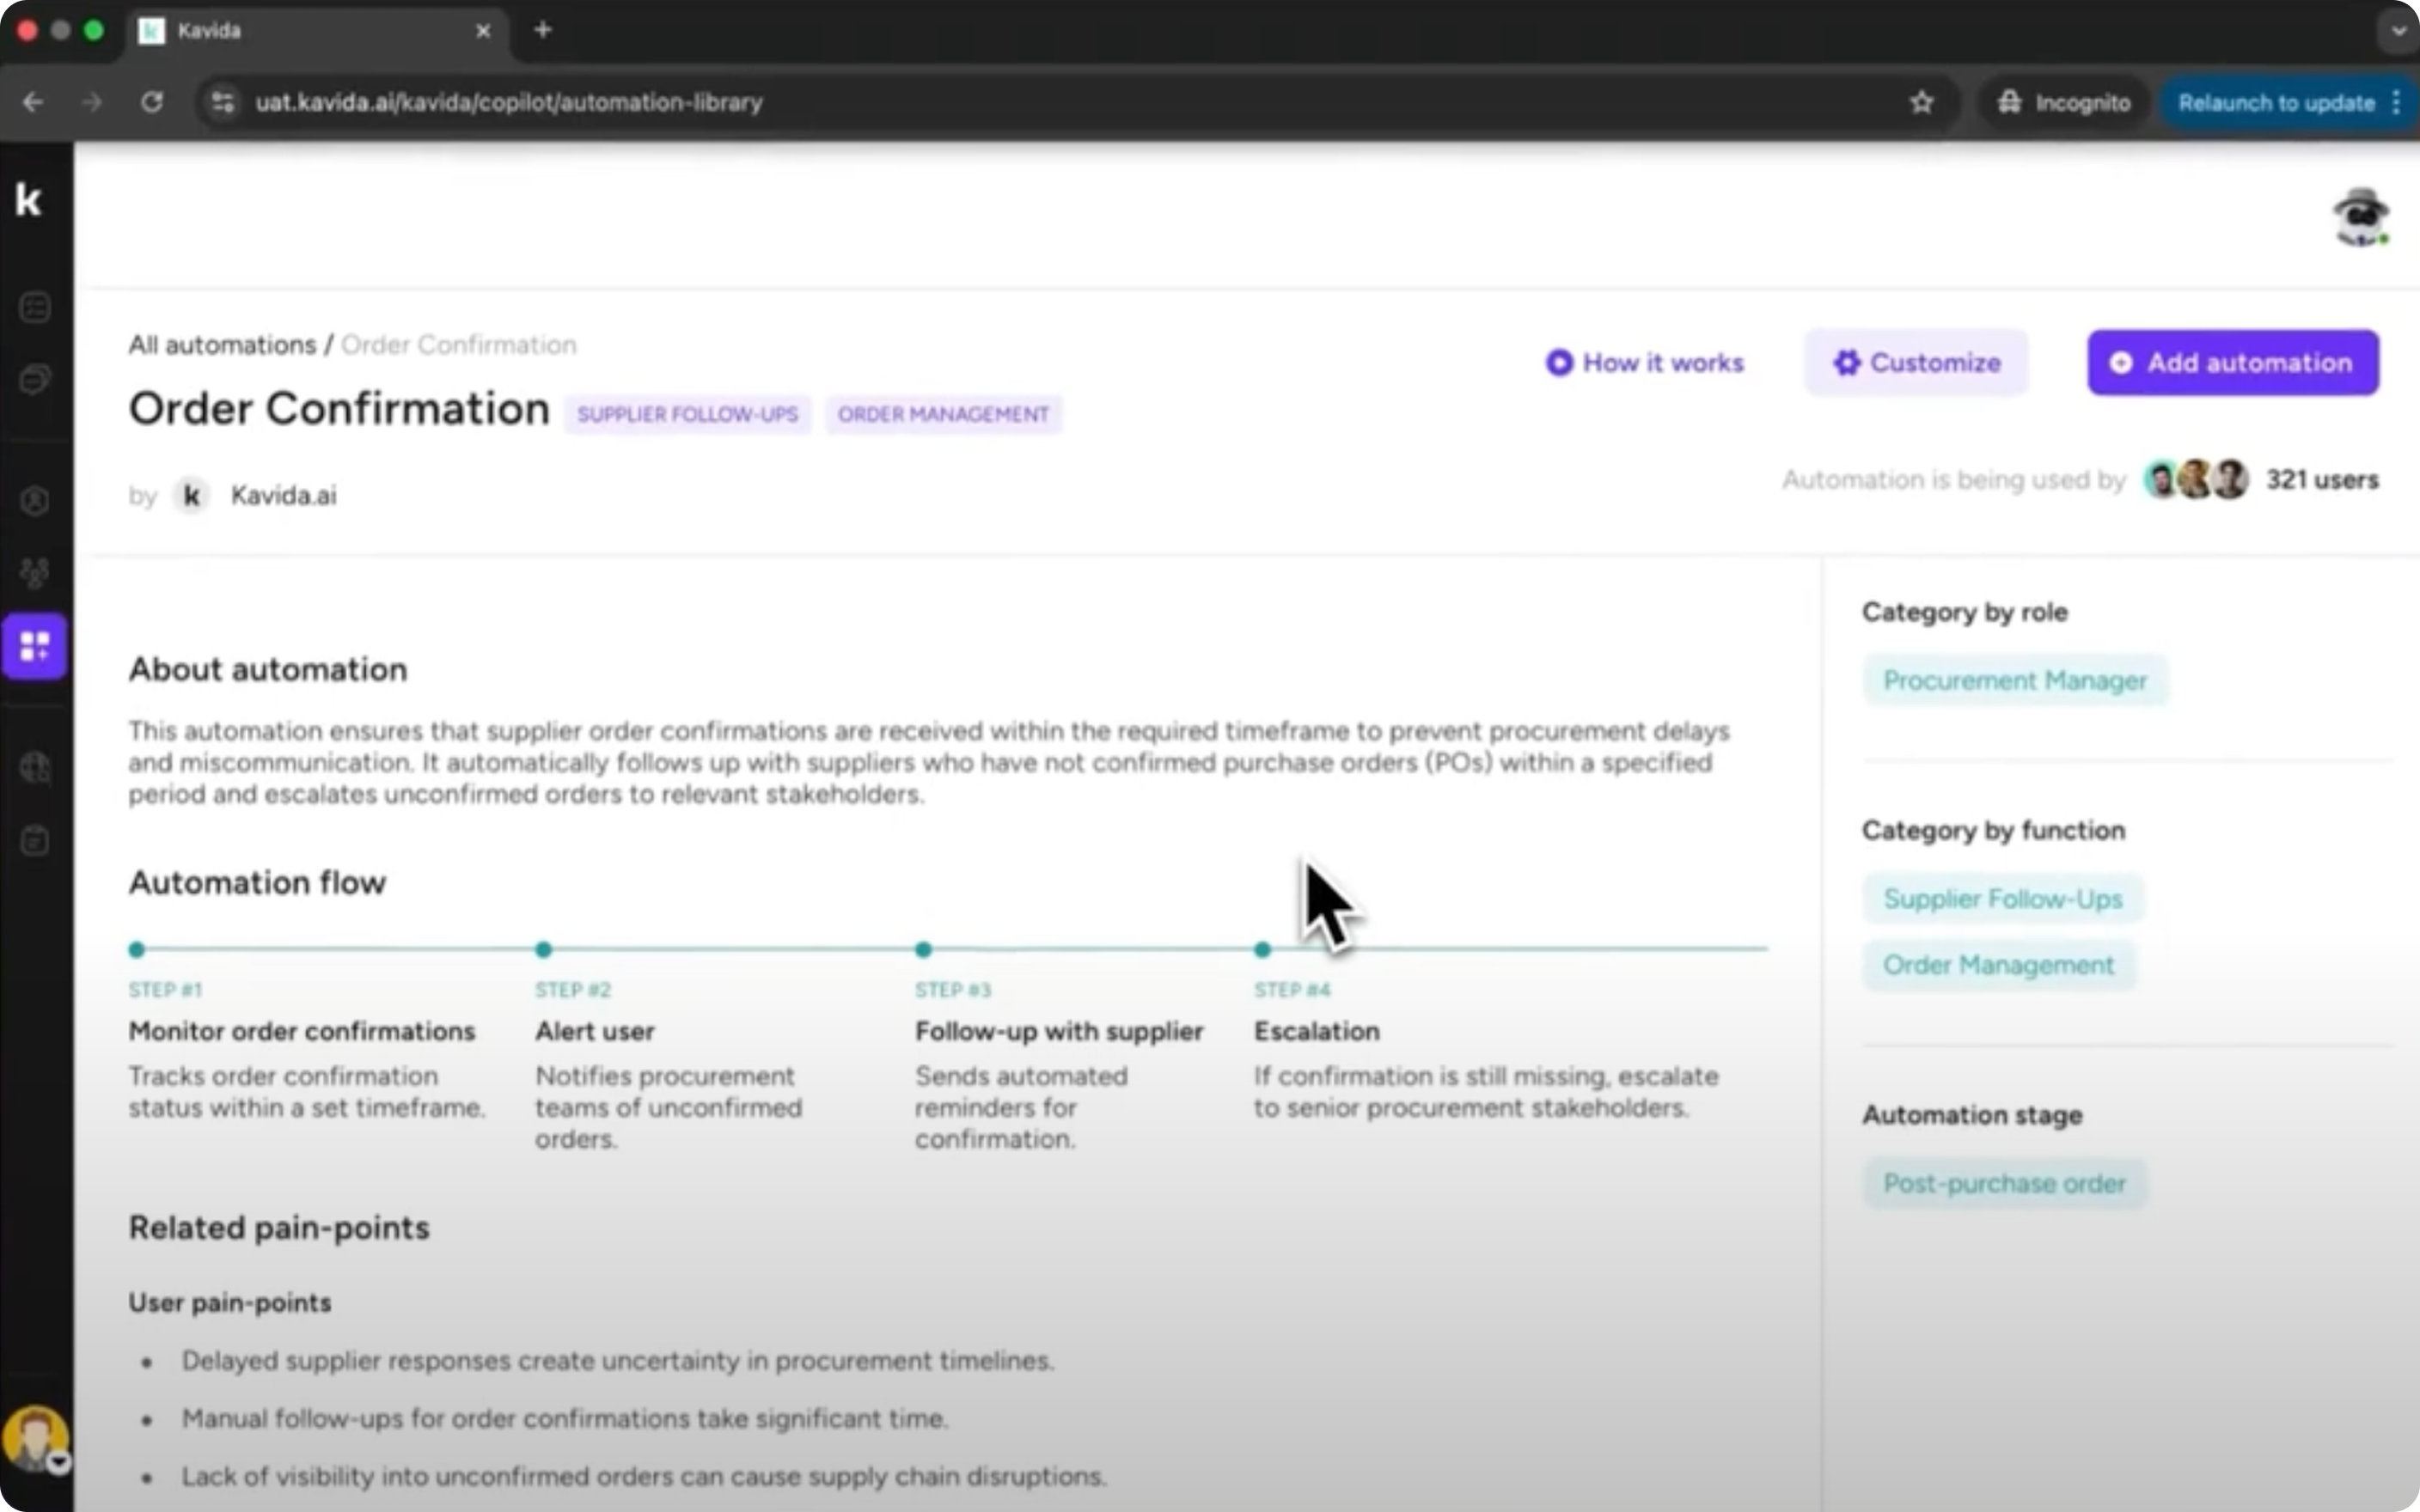
Task: Select the purple automation library grid icon
Action: tap(35, 646)
